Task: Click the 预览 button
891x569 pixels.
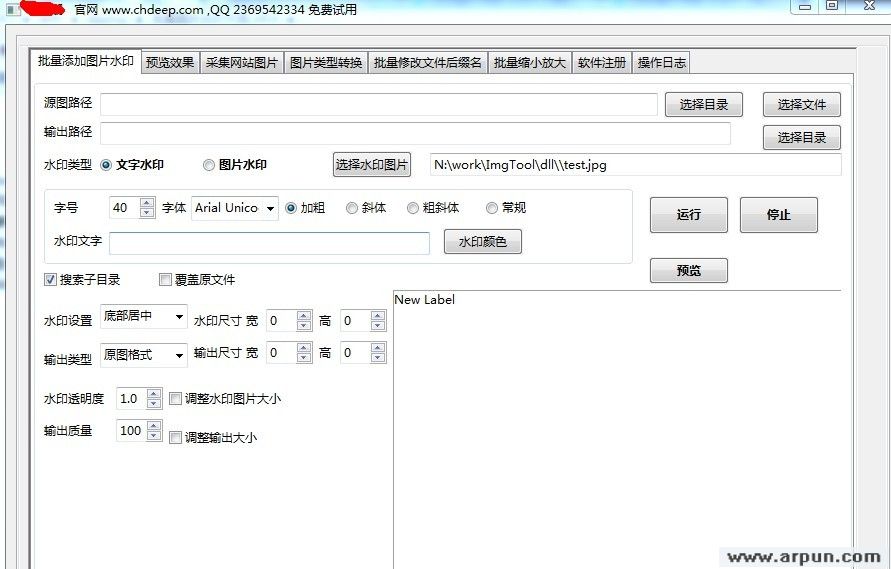Action: click(688, 270)
